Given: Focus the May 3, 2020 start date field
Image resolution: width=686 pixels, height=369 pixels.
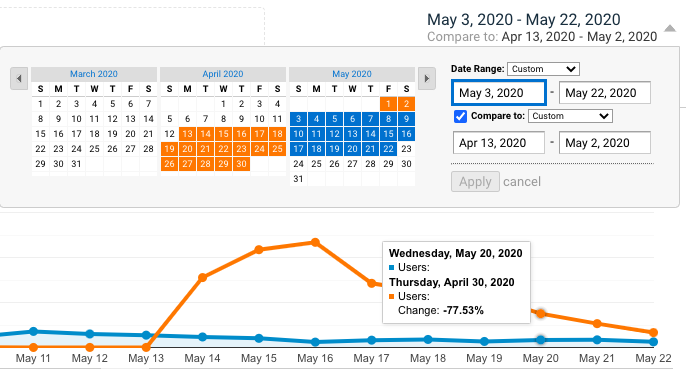Looking at the screenshot, I should (x=499, y=93).
